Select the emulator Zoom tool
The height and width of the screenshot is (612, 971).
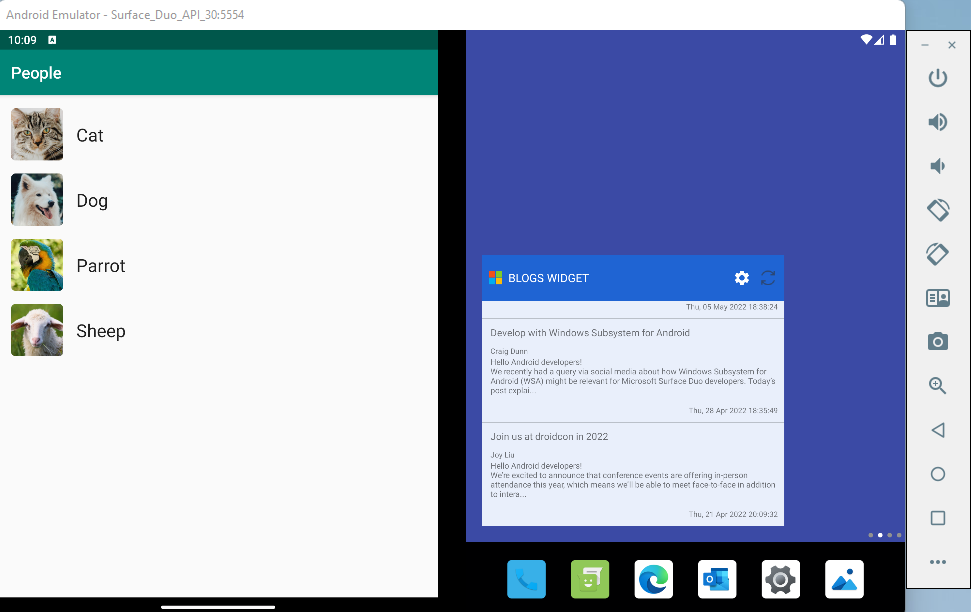click(937, 385)
